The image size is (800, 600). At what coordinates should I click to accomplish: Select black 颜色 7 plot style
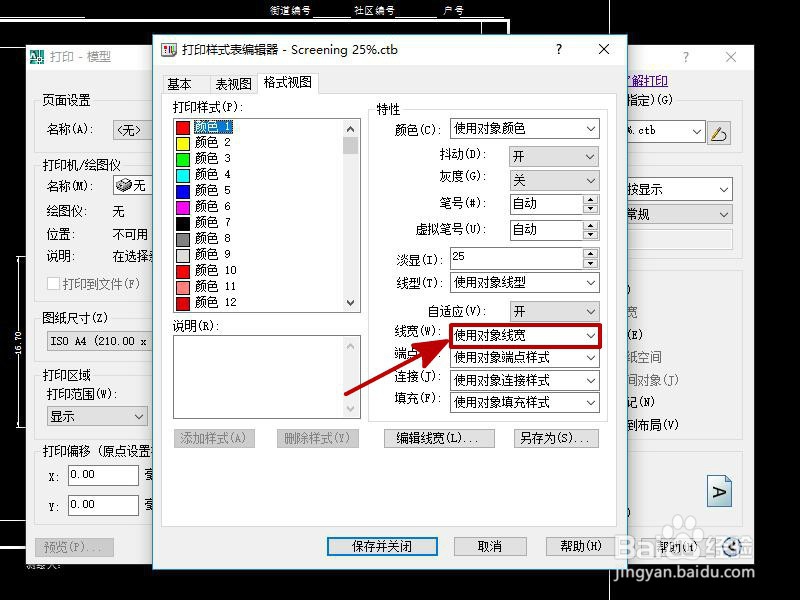[204, 222]
